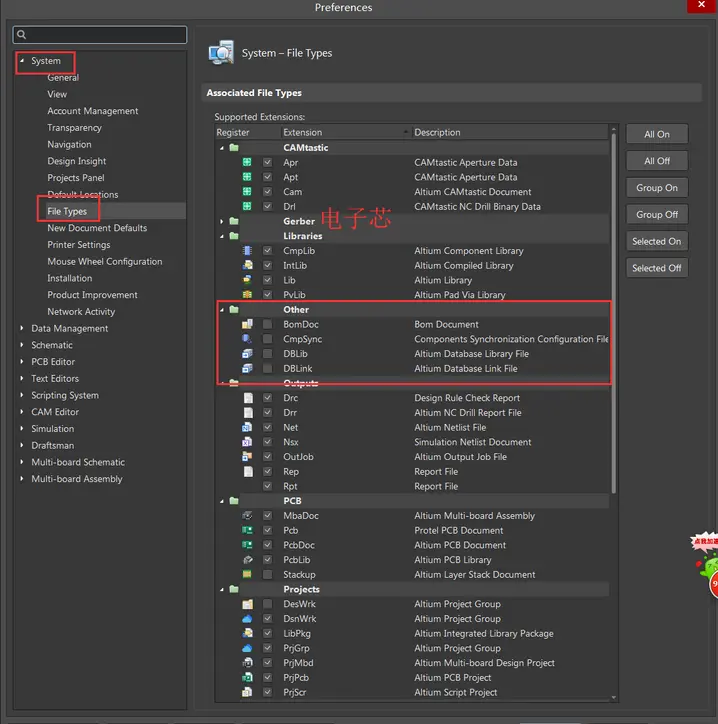Click the Description column header

510,133
